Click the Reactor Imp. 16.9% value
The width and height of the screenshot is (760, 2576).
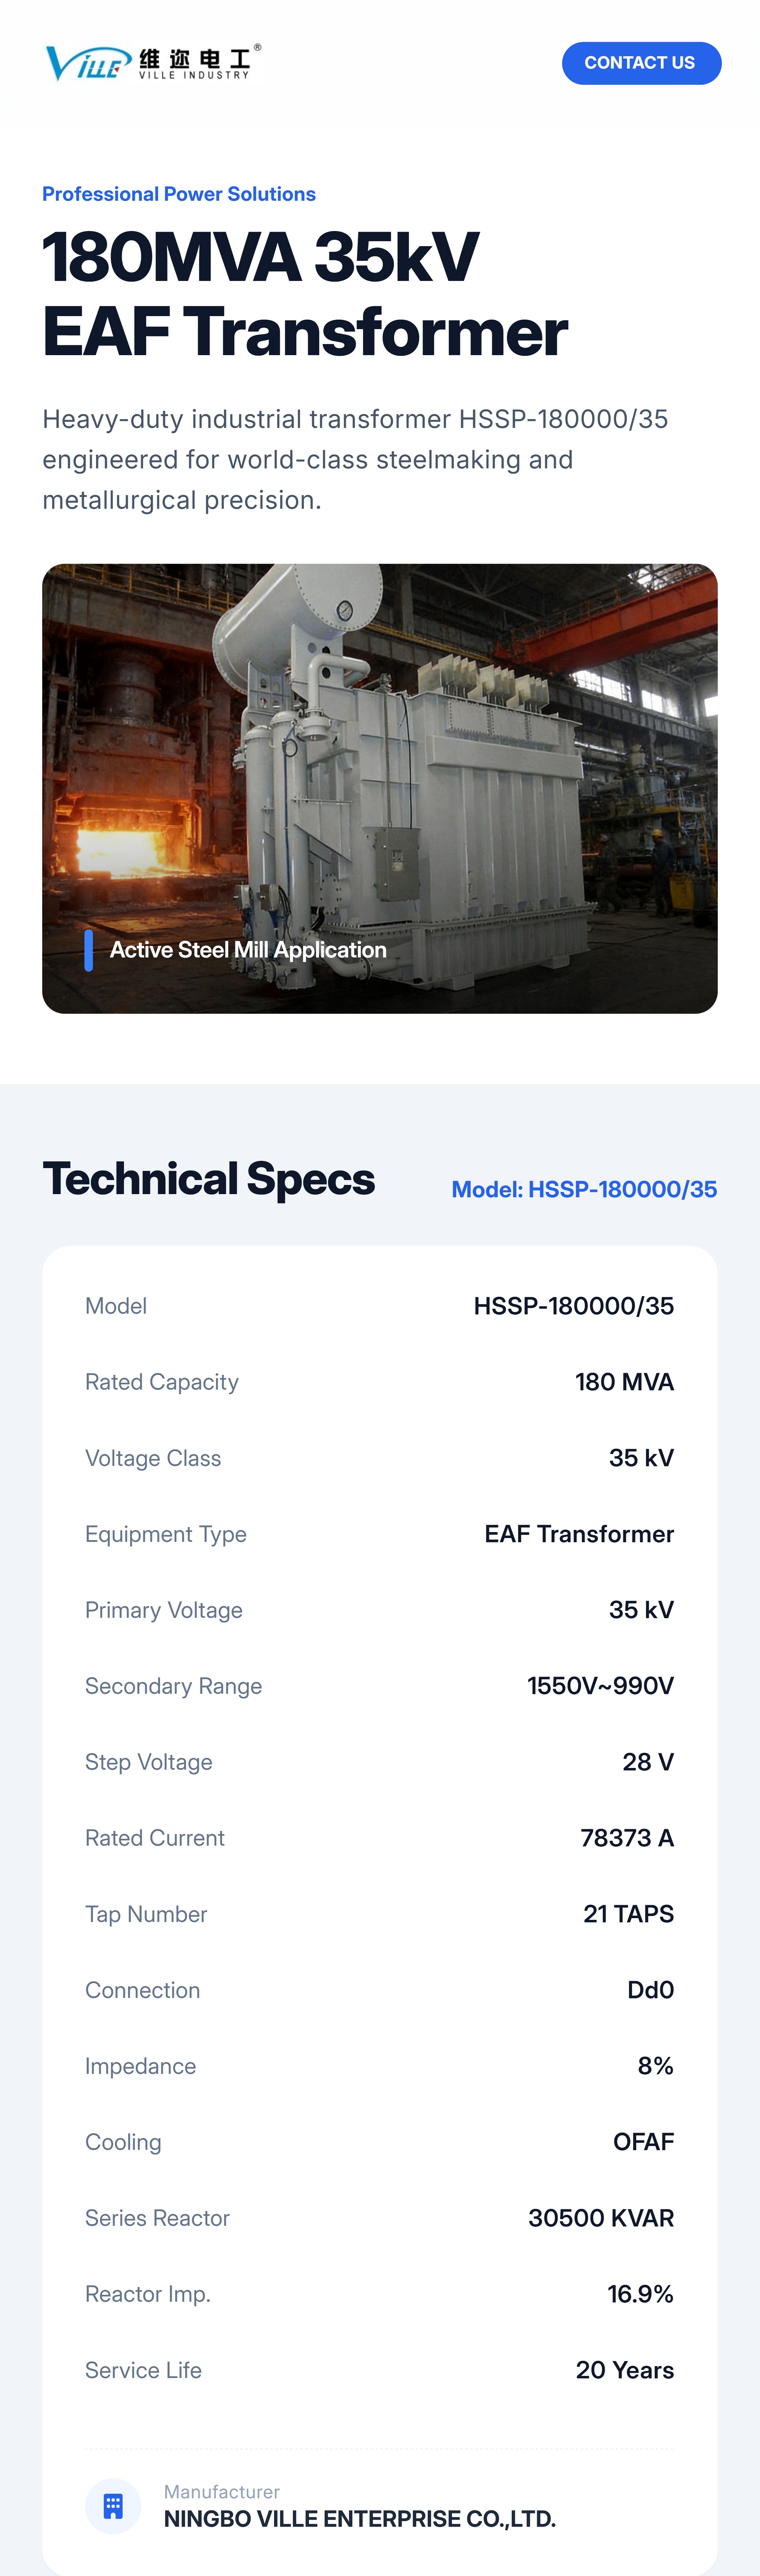640,2294
